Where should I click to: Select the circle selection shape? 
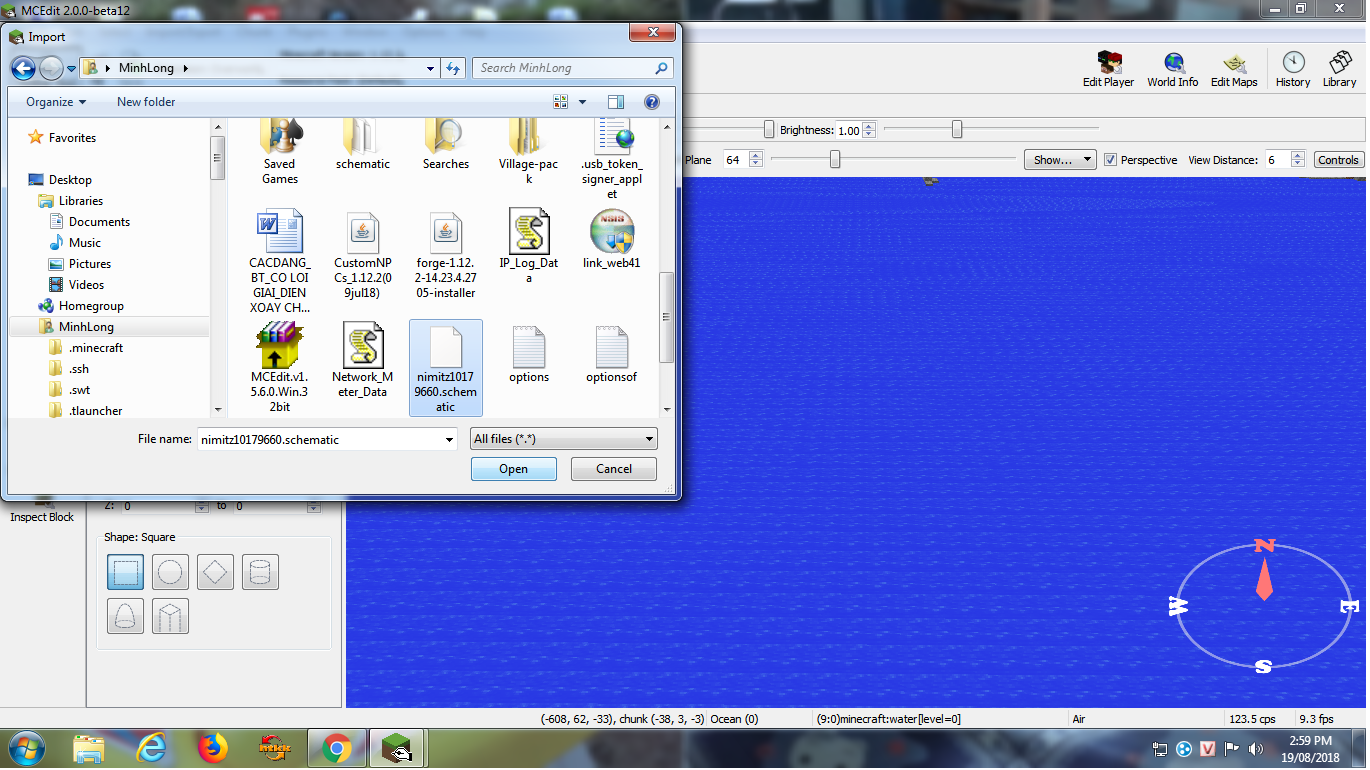[170, 572]
